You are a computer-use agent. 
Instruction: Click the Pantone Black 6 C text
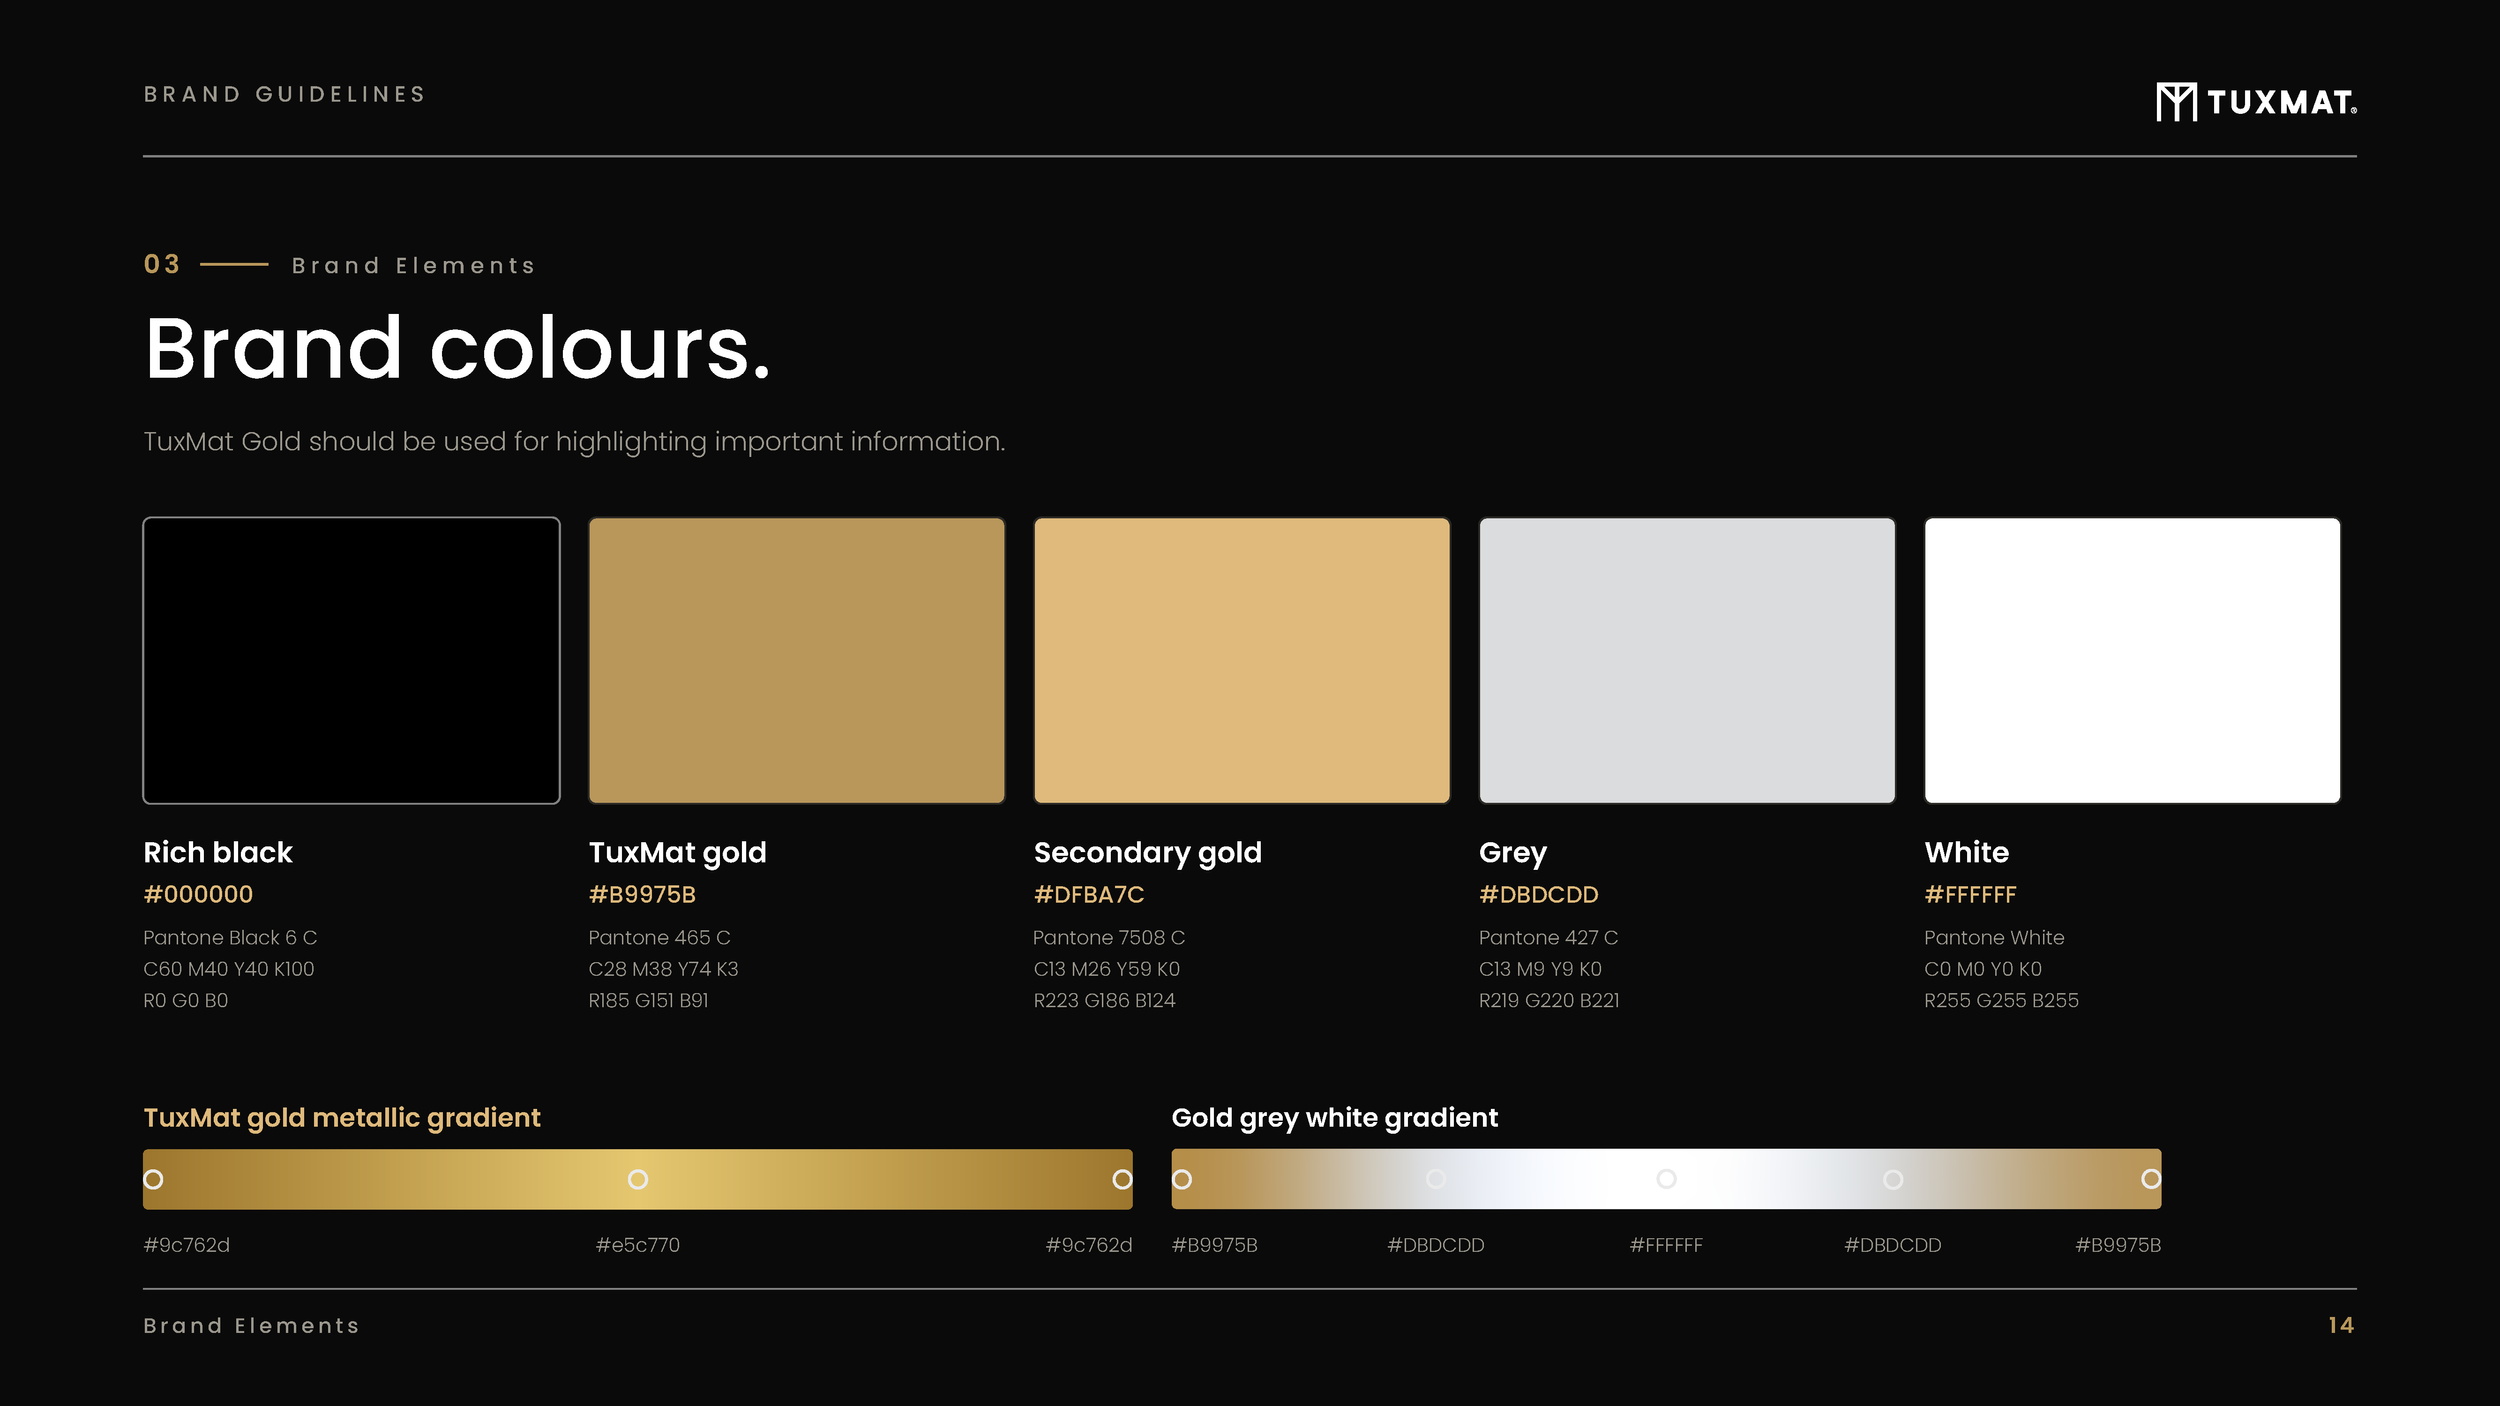pos(230,937)
